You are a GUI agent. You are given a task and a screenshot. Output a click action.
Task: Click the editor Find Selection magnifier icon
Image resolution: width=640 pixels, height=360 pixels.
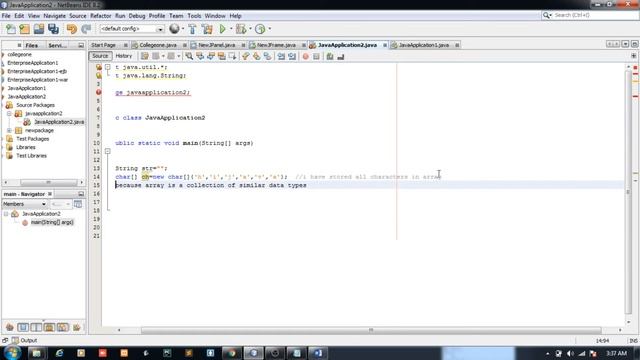coord(189,56)
